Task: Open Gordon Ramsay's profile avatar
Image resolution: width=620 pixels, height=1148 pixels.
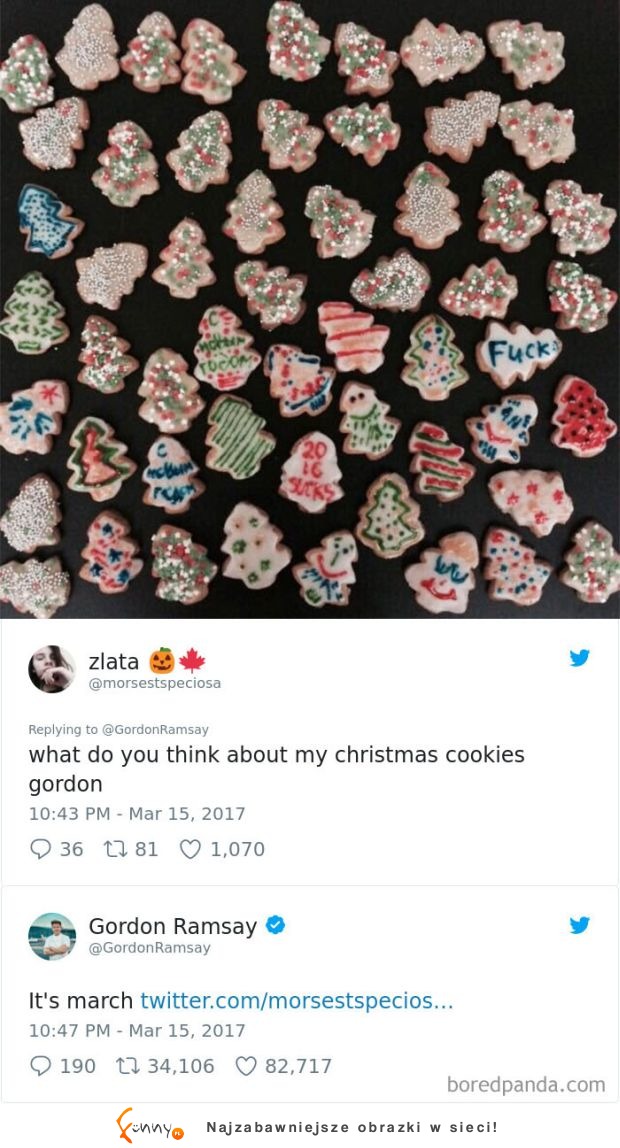Action: (x=52, y=936)
